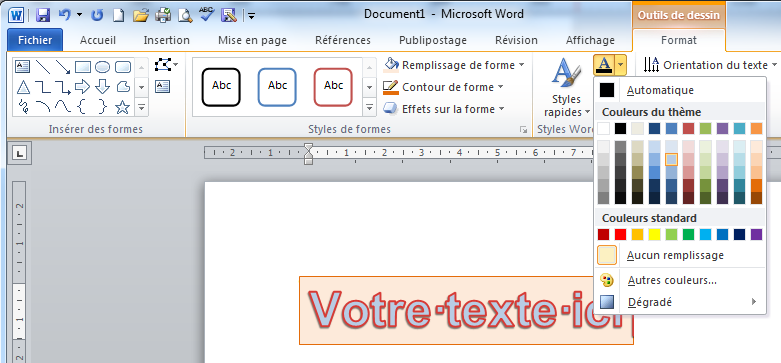Open the Fichier tab

35,40
